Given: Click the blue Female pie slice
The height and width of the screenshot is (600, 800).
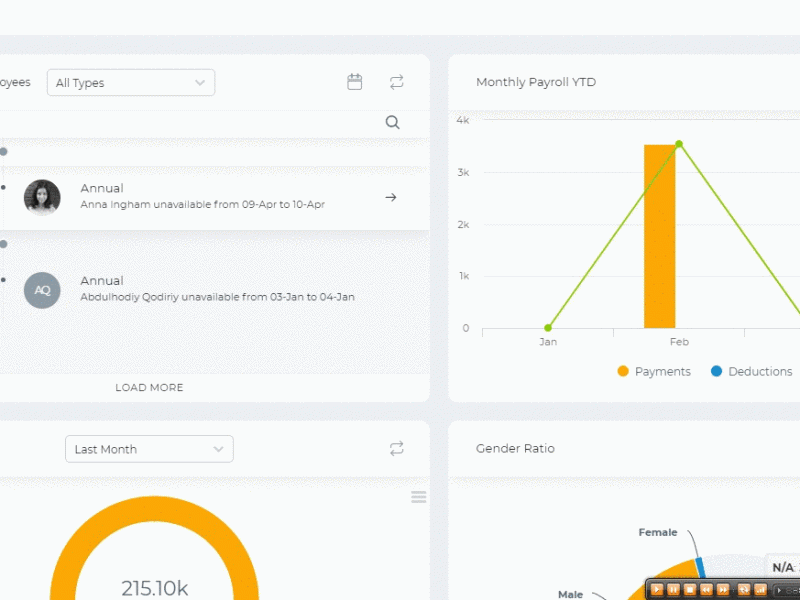Looking at the screenshot, I should pyautogui.click(x=701, y=567).
